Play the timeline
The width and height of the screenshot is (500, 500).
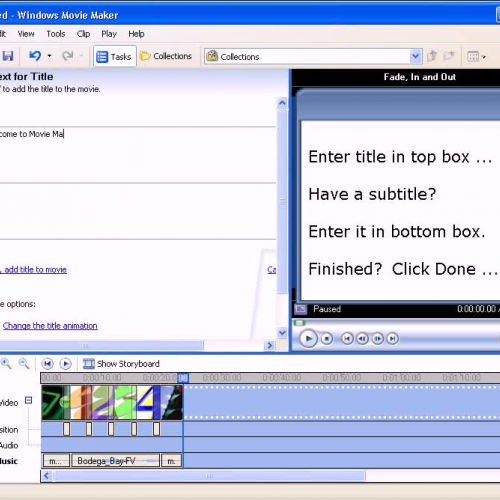pos(65,364)
